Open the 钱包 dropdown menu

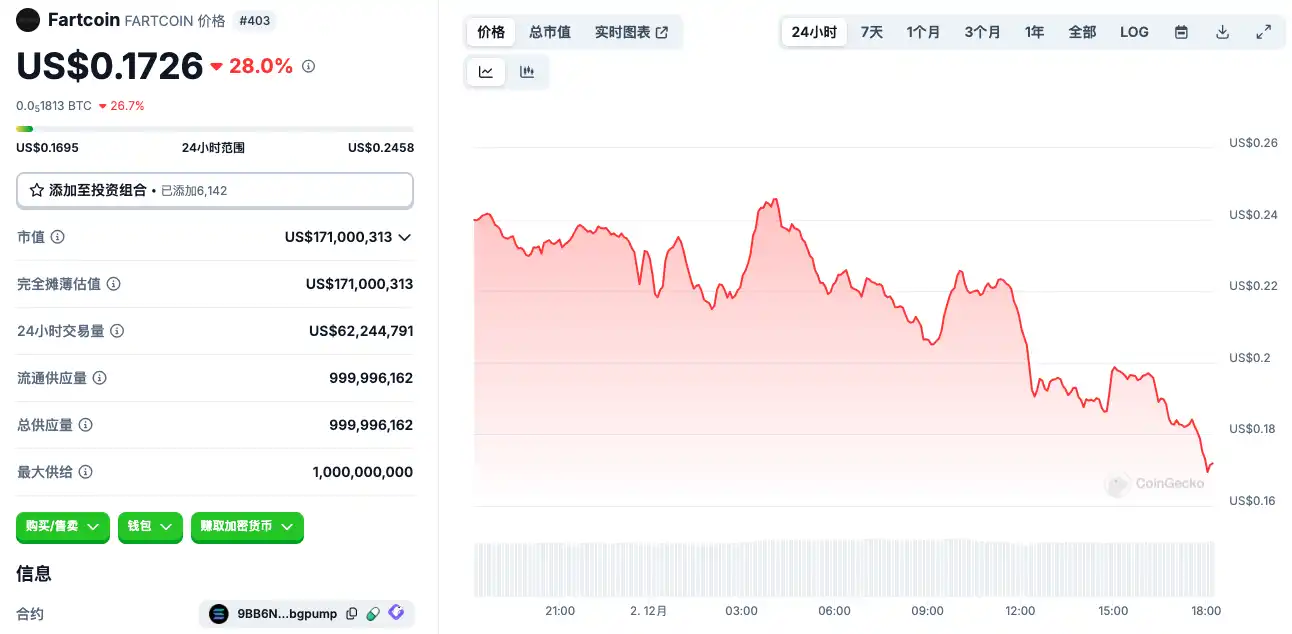pos(150,526)
